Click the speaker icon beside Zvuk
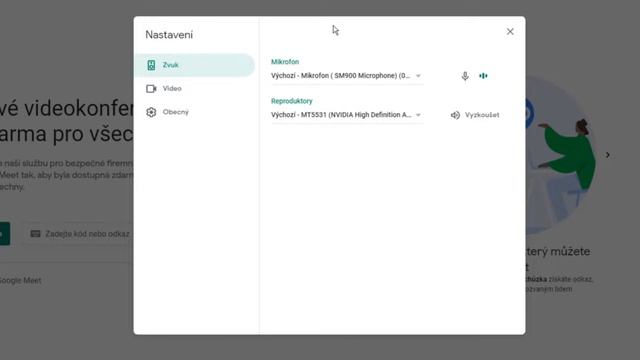Viewport: 640px width, 360px height. point(151,65)
